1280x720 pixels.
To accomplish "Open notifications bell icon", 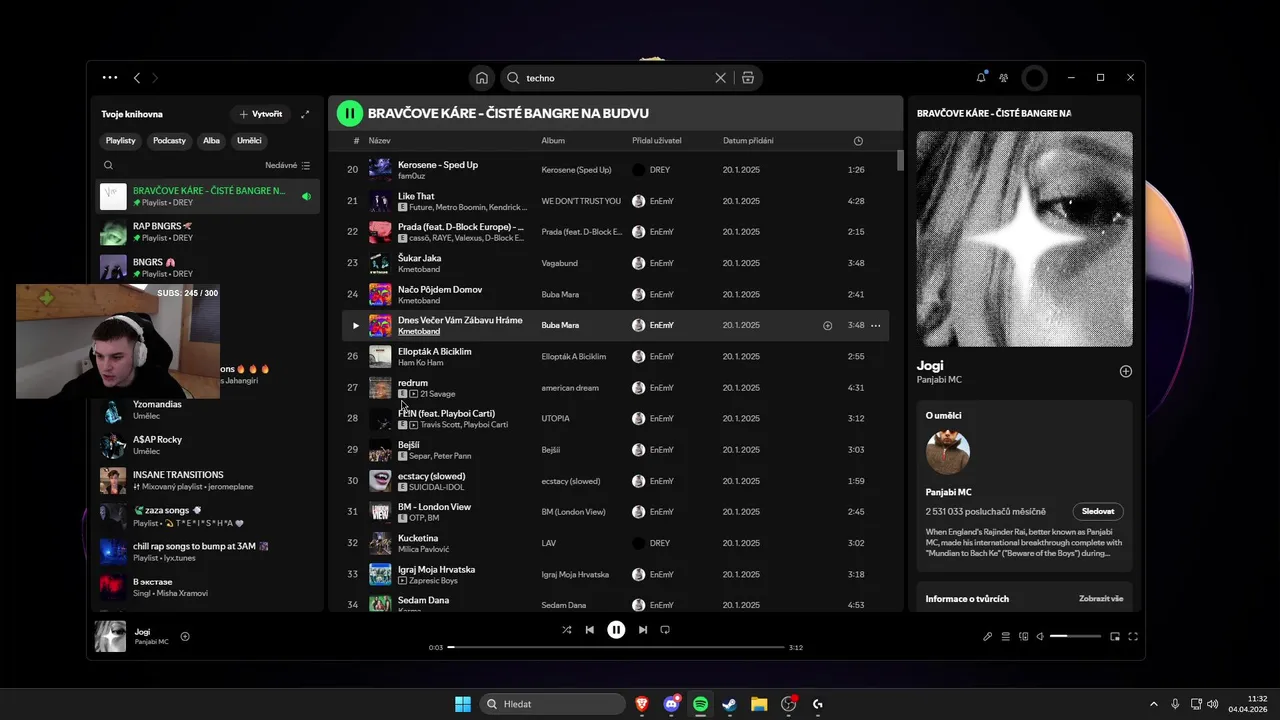I will click(x=981, y=77).
